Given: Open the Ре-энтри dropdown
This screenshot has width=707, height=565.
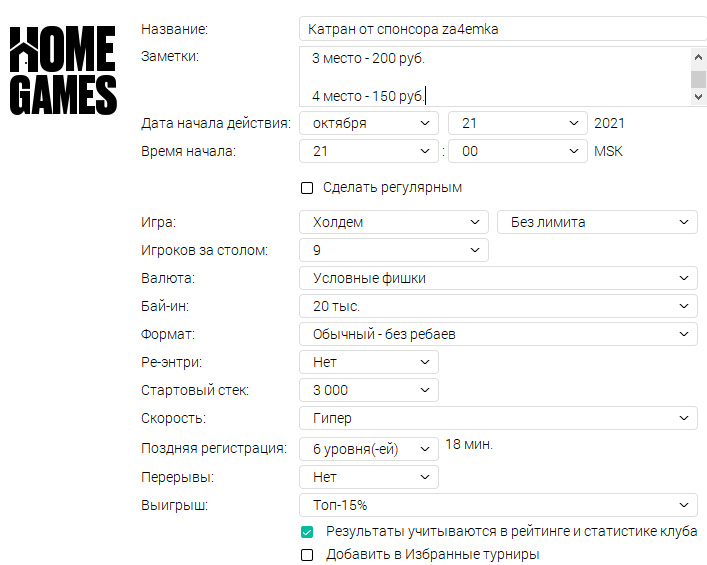Looking at the screenshot, I should 369,362.
